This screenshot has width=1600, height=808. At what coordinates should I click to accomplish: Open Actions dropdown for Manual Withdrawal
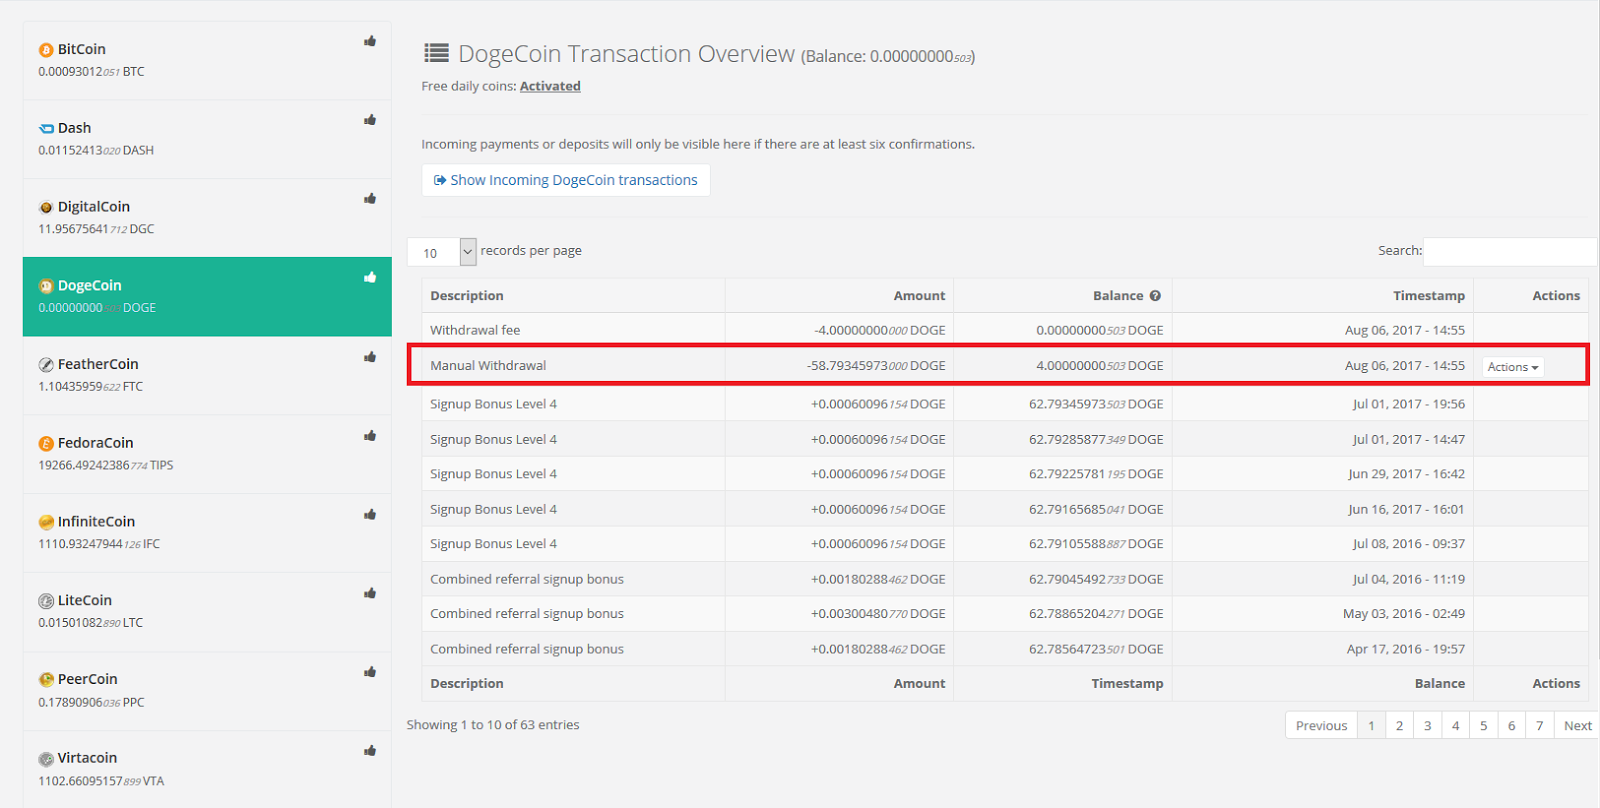pyautogui.click(x=1513, y=367)
